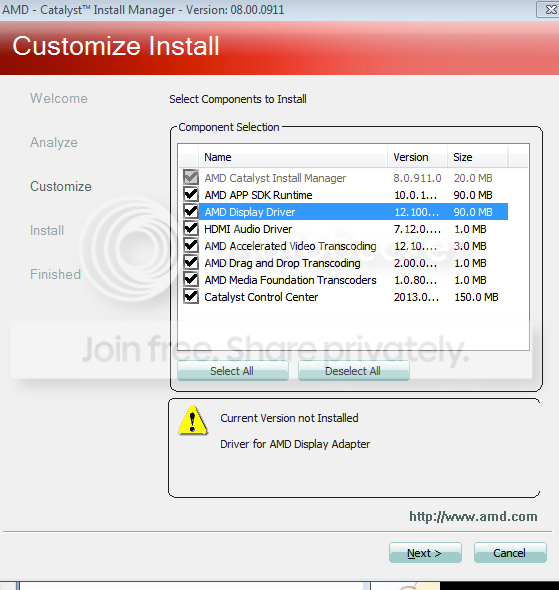Sort components by Size column header

(478, 157)
